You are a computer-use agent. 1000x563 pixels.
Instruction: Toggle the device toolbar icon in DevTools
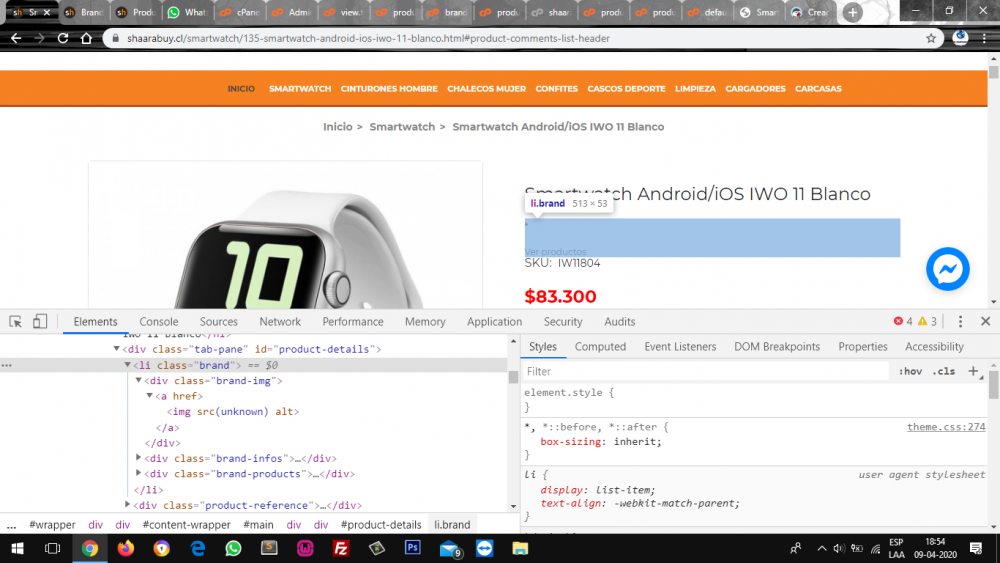tap(40, 322)
